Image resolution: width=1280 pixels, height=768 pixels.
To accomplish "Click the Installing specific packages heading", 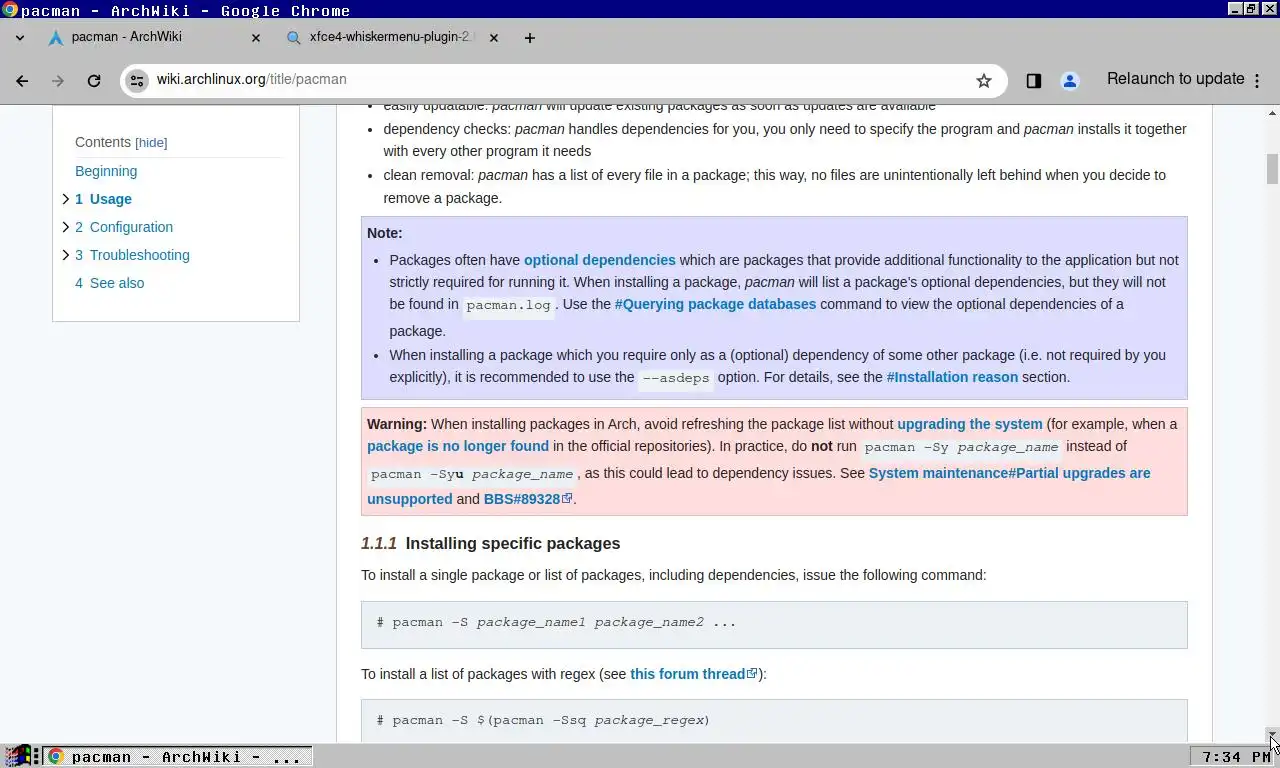I will coord(513,543).
